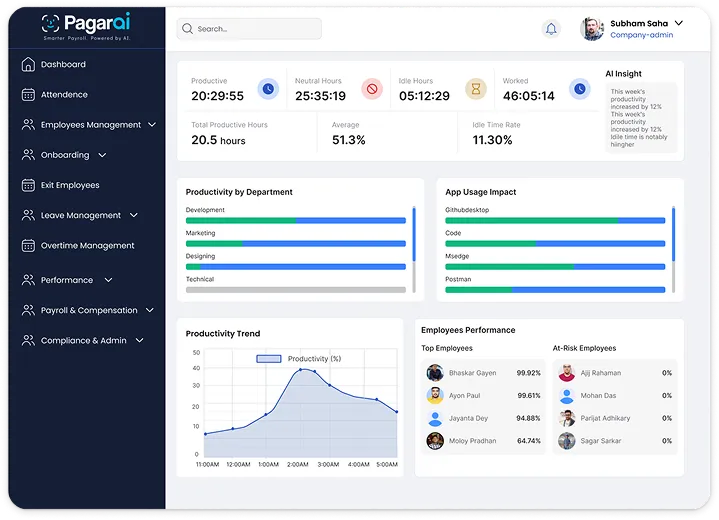Viewport: 719px width, 520px height.
Task: Click the search magnifier icon
Action: (187, 29)
